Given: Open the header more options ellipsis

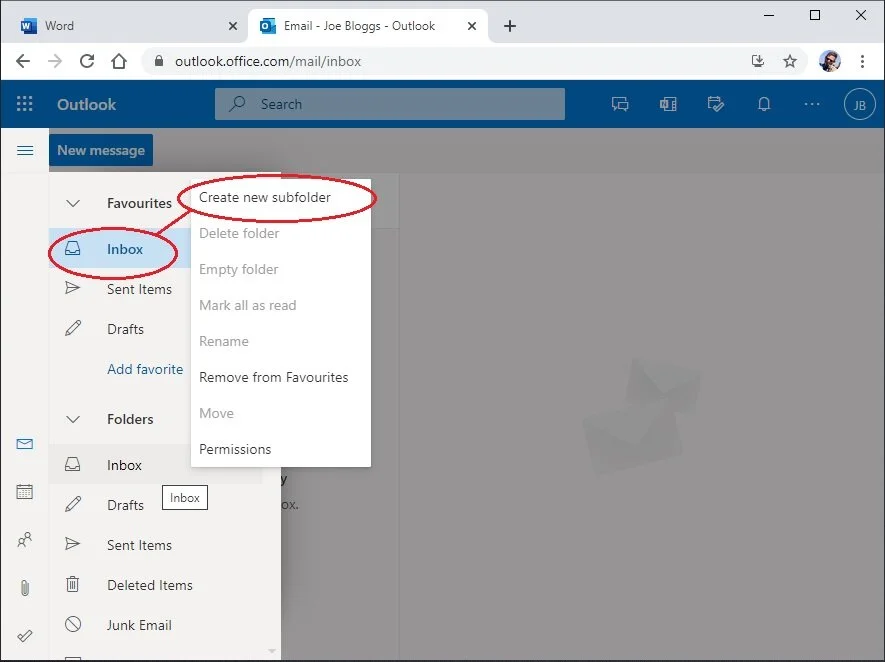Looking at the screenshot, I should click(x=812, y=104).
